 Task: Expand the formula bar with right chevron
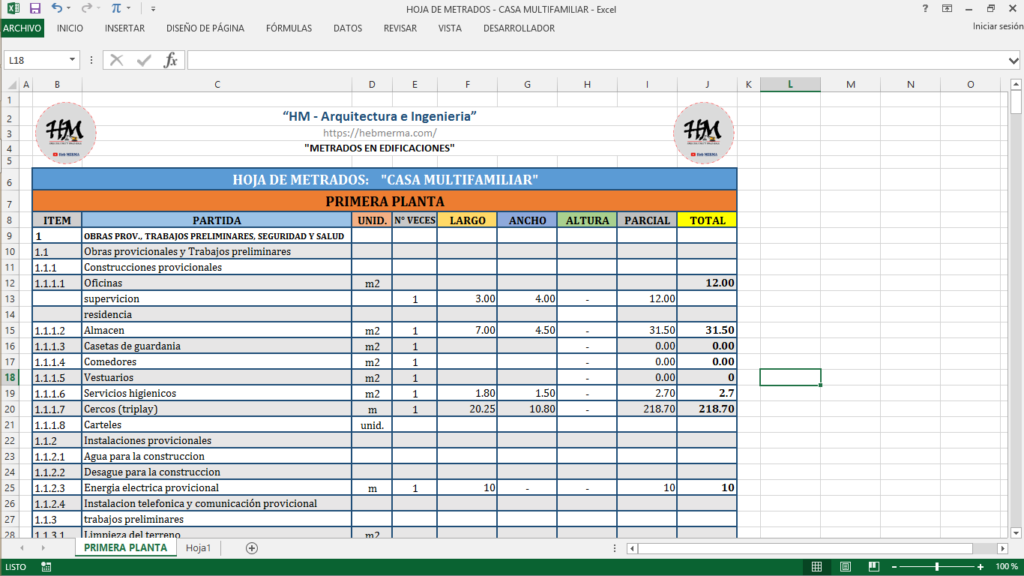click(x=1014, y=60)
